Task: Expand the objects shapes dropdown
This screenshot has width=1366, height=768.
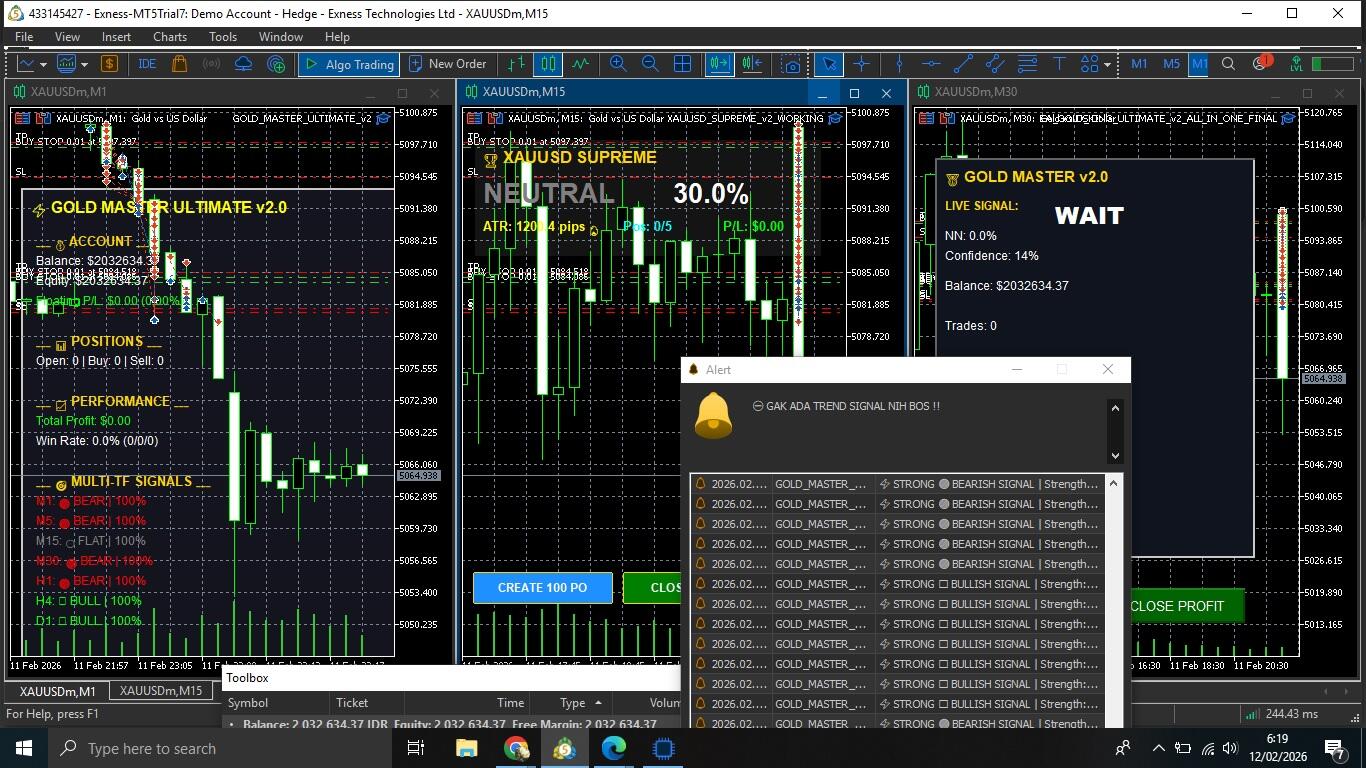Action: (1107, 64)
